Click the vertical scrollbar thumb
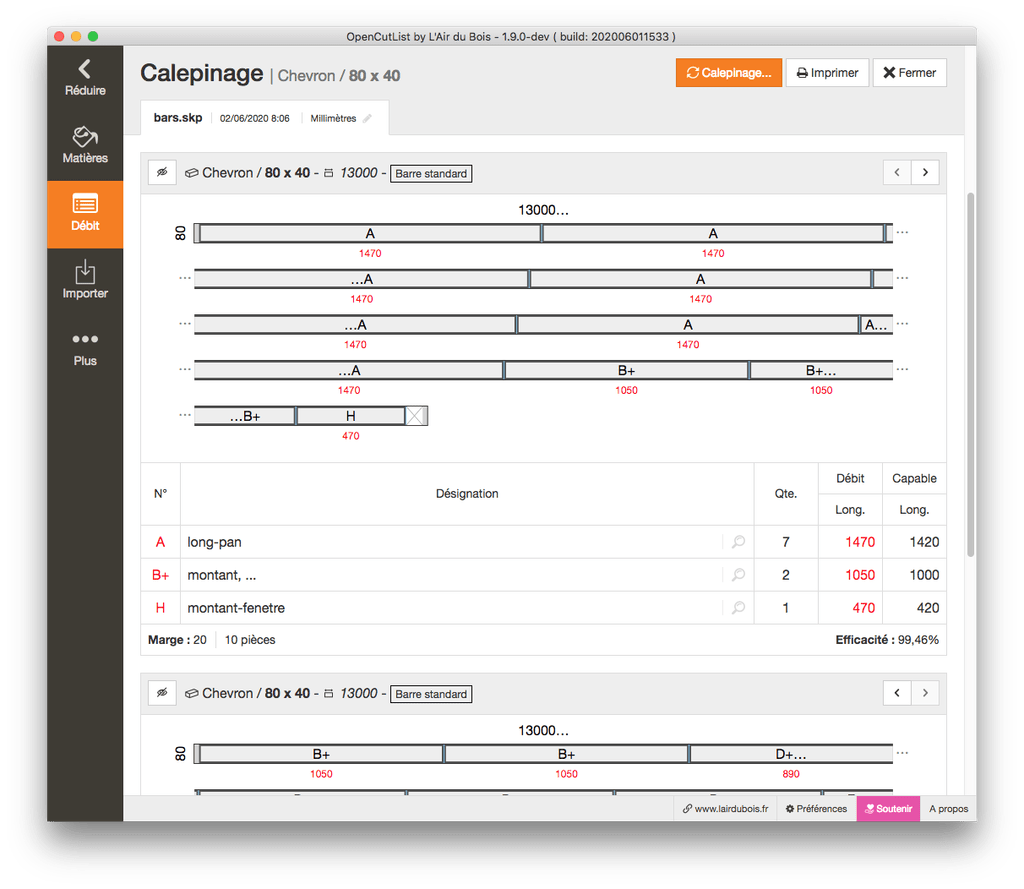This screenshot has height=889, width=1024. coord(970,374)
